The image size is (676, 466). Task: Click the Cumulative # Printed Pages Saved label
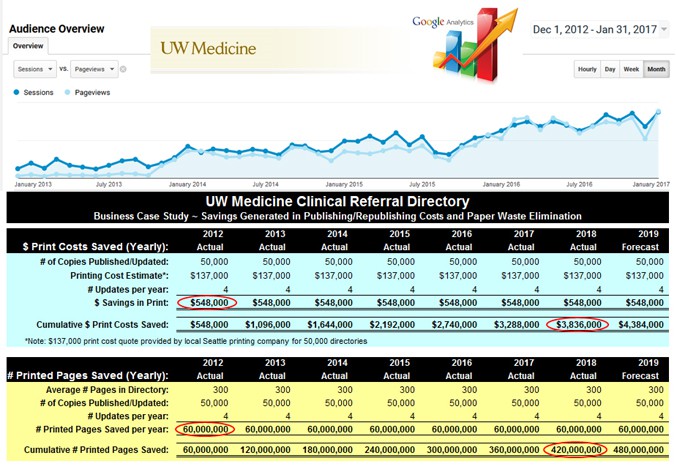pyautogui.click(x=96, y=450)
